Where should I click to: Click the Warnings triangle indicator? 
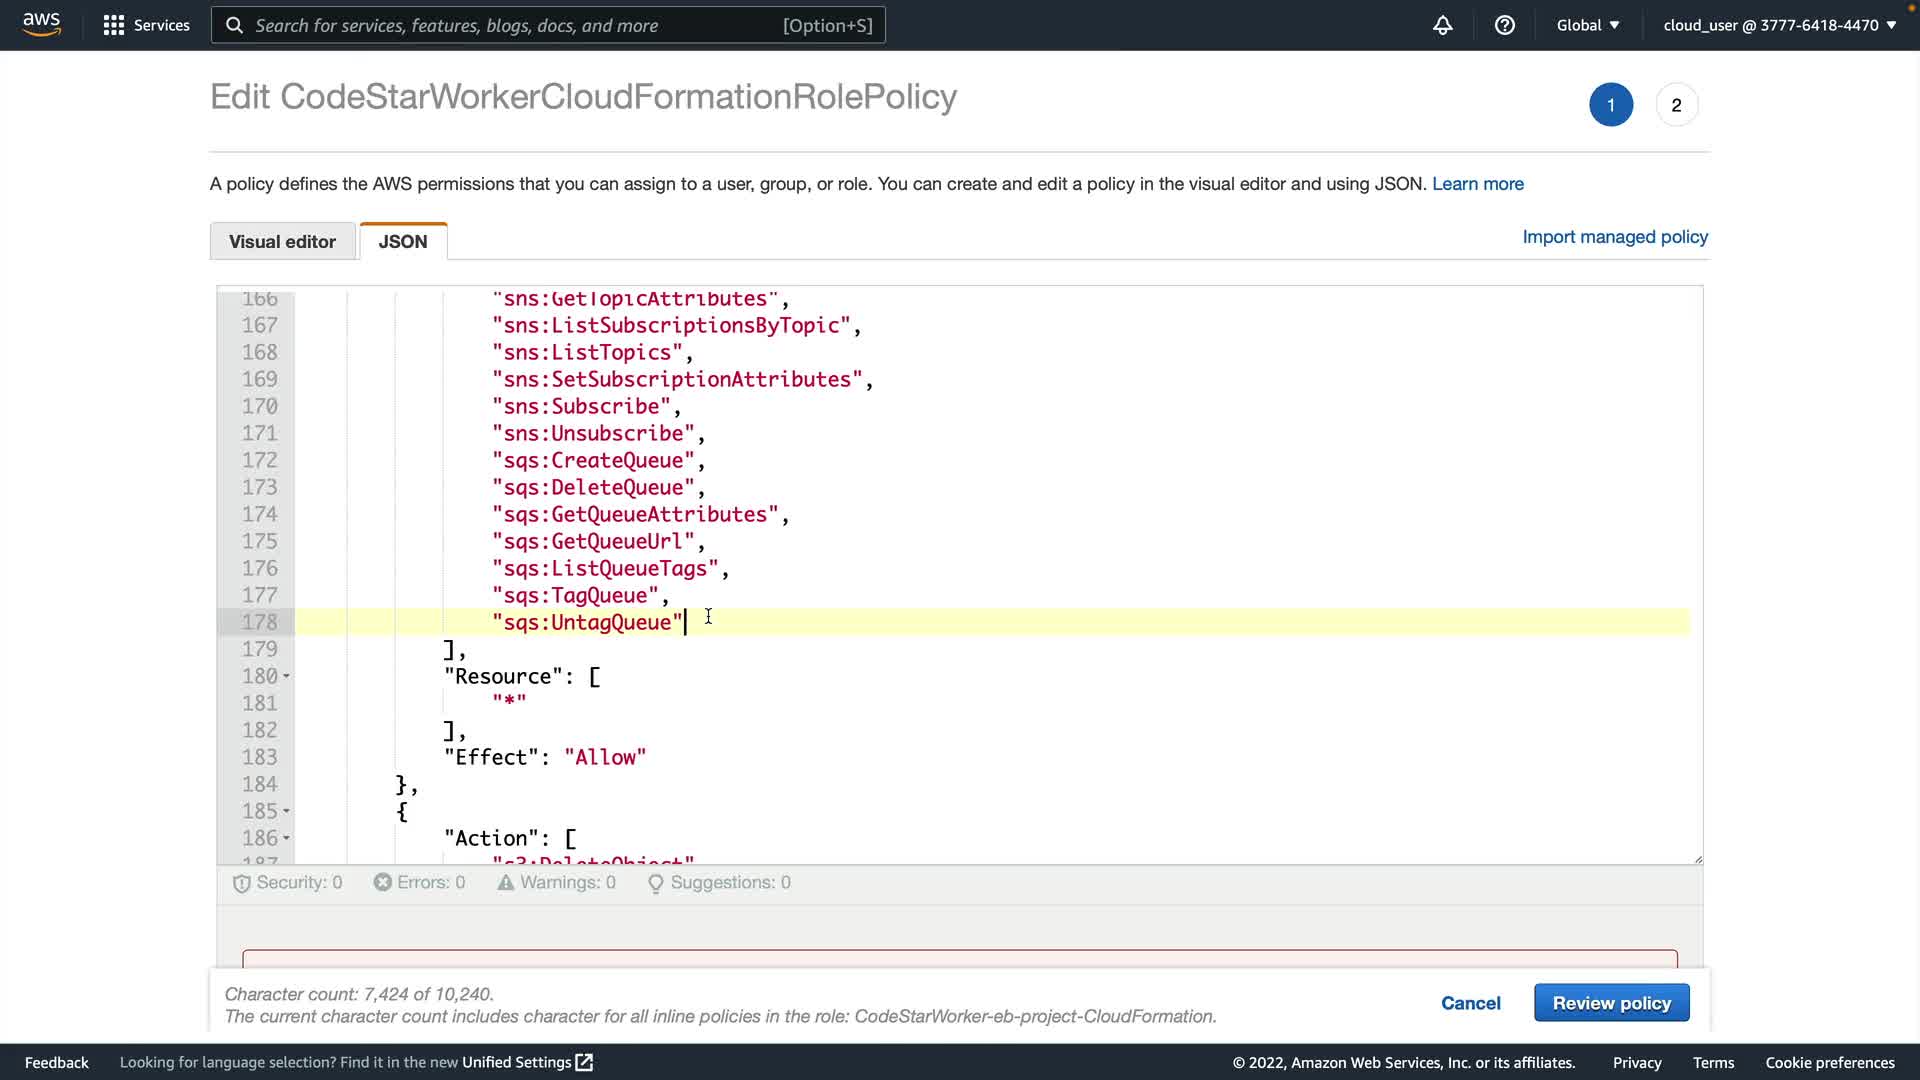tap(506, 883)
